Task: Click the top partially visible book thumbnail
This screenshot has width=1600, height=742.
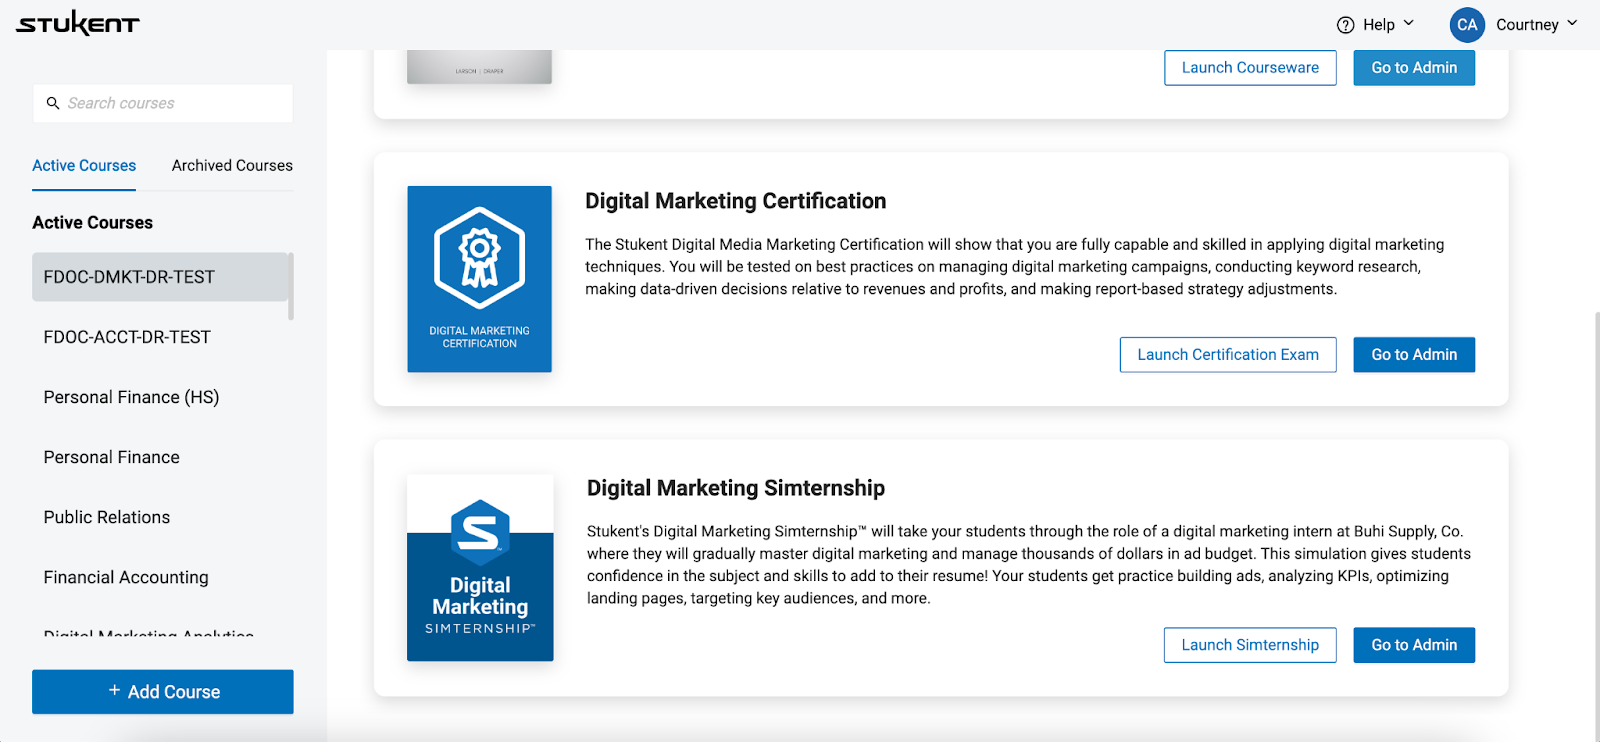Action: point(480,67)
